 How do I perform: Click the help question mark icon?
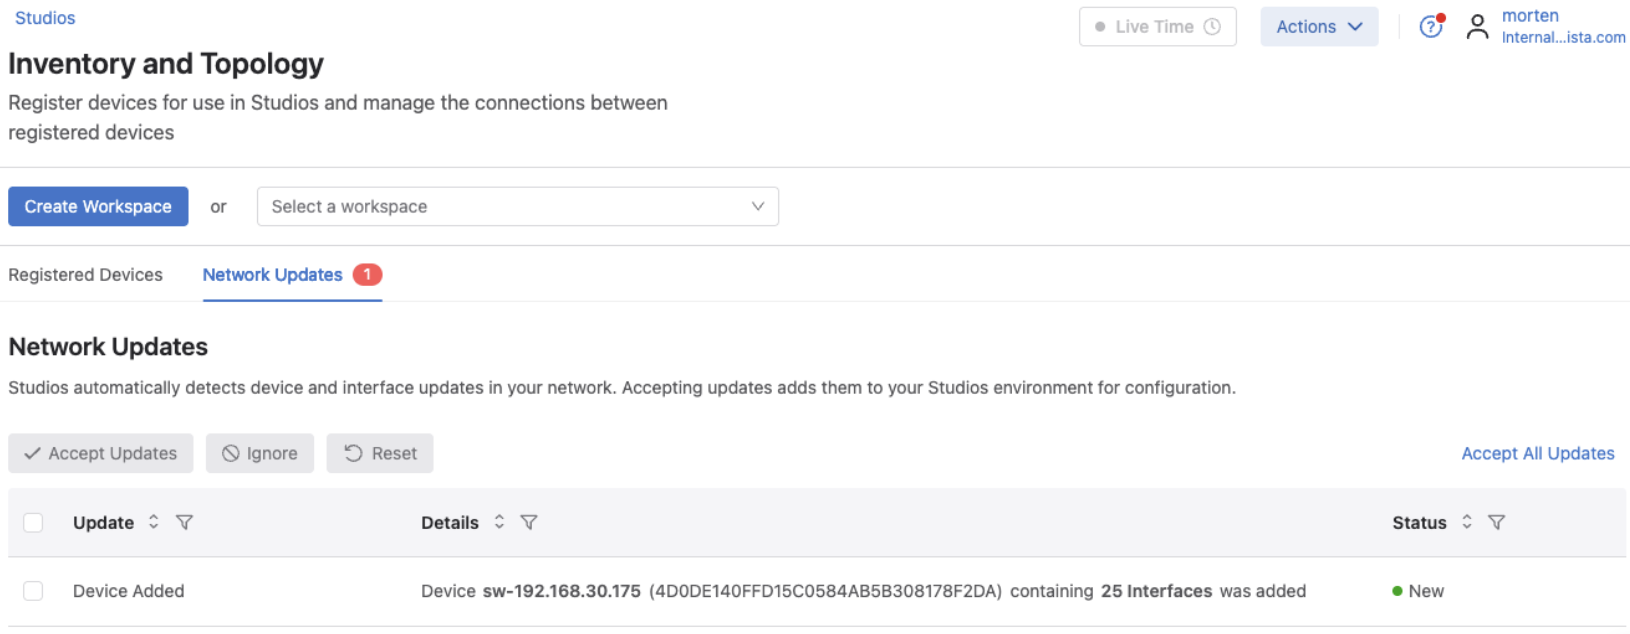click(1431, 27)
